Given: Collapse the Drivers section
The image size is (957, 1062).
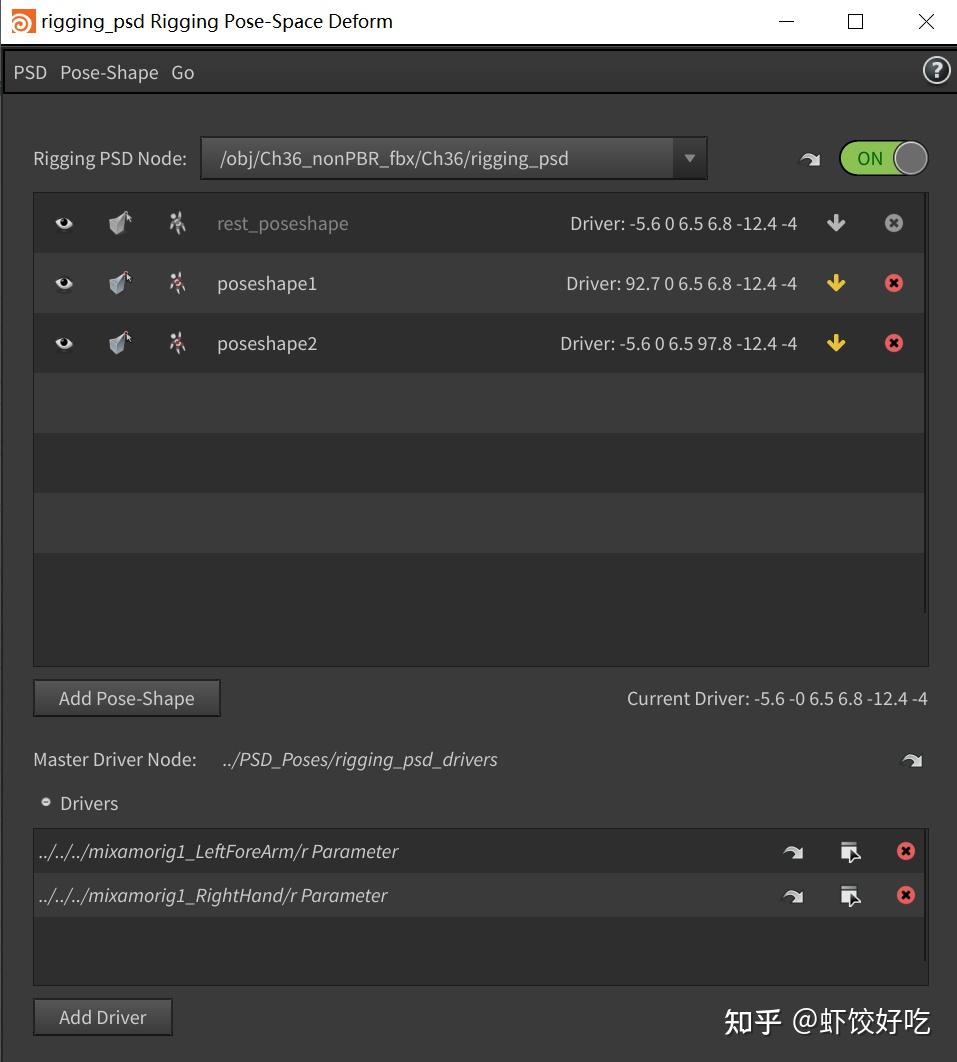Looking at the screenshot, I should 46,803.
